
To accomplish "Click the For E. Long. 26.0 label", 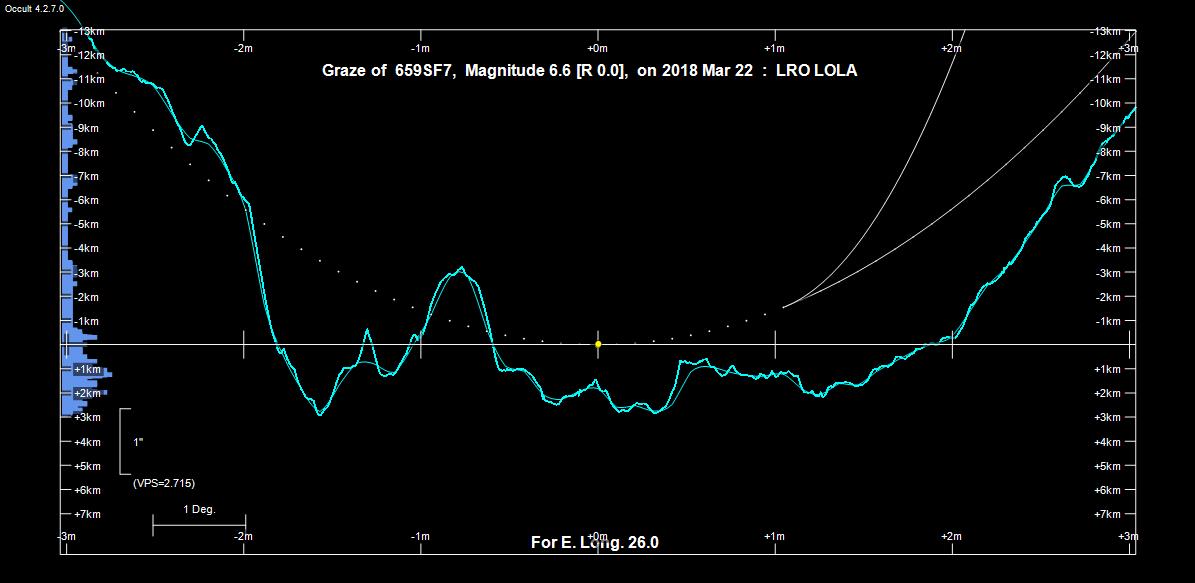I will point(594,542).
